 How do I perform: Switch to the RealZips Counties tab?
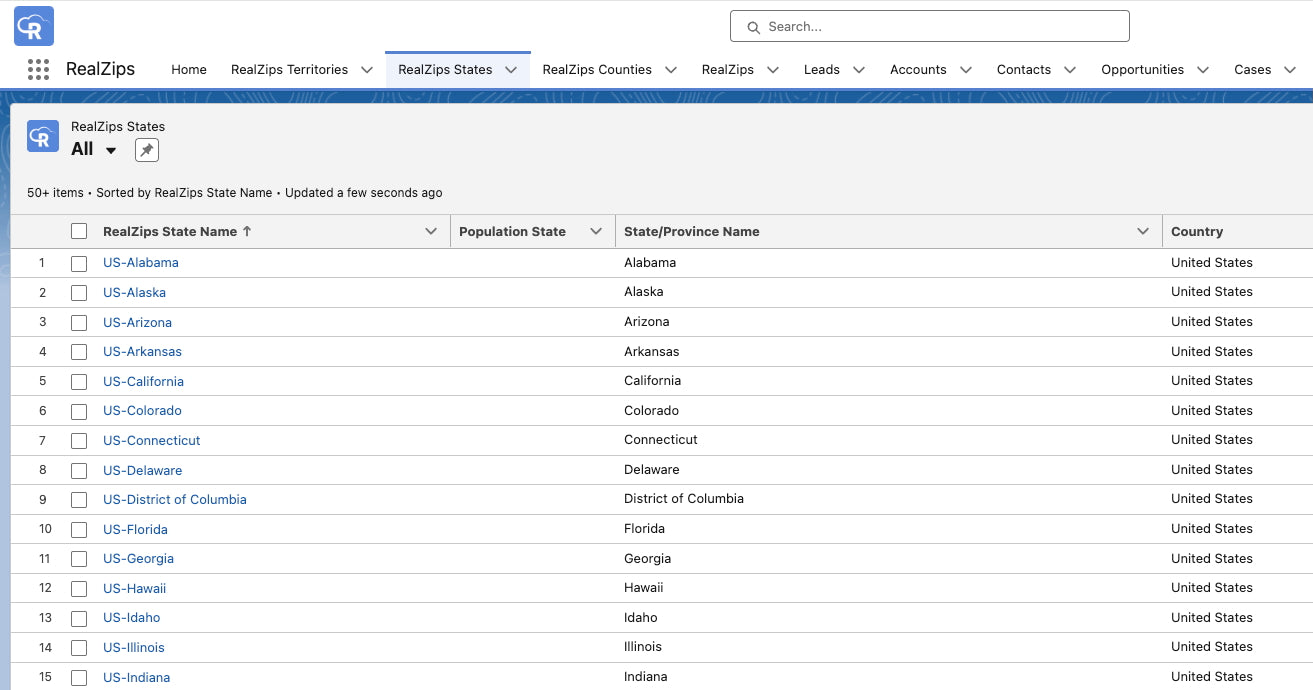pos(597,70)
